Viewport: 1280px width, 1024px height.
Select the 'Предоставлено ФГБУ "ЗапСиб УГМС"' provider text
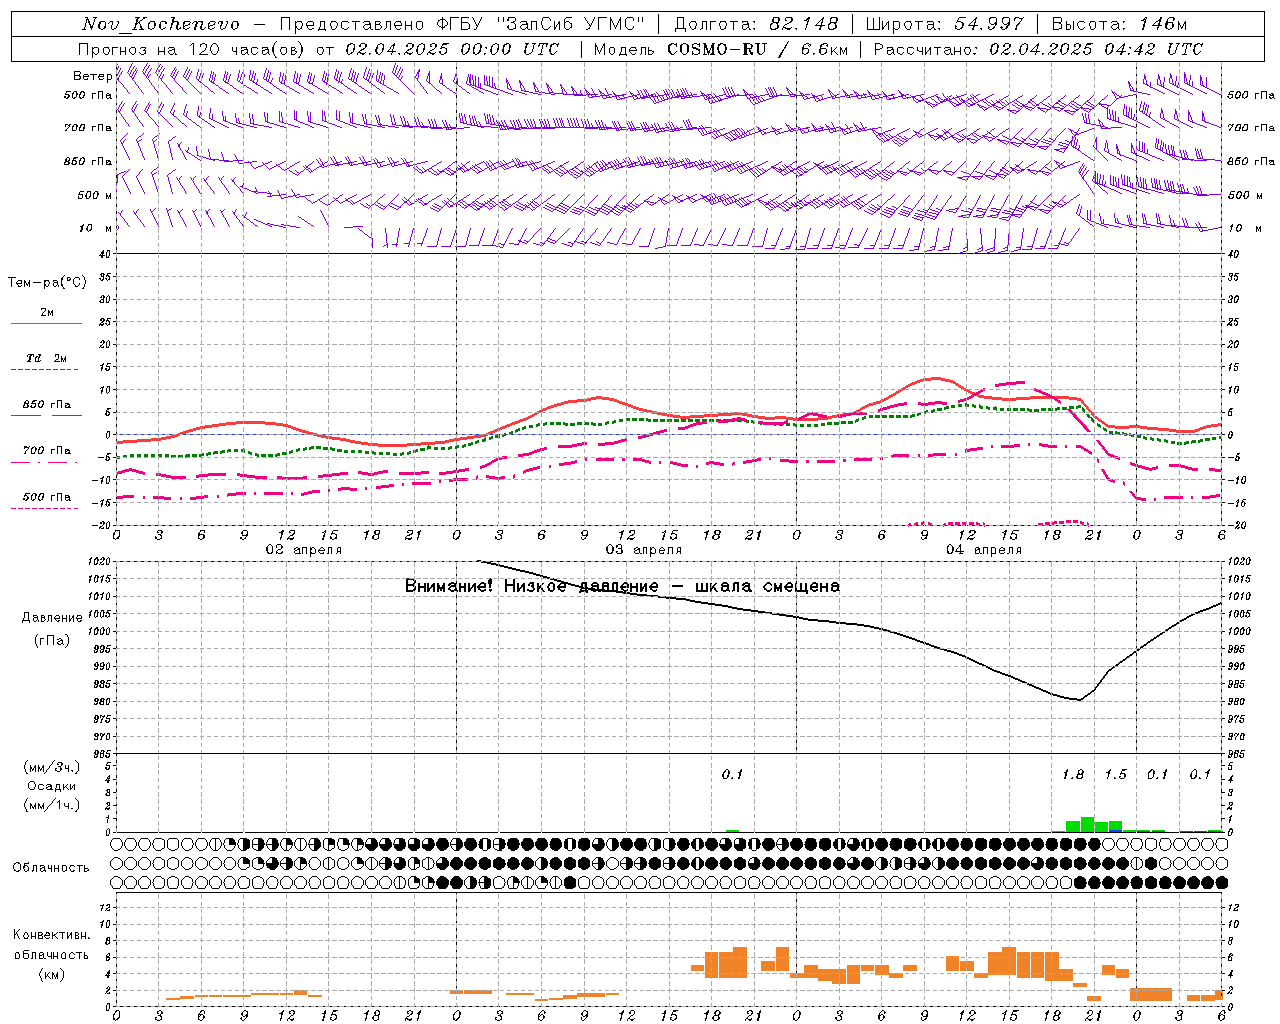pos(463,24)
